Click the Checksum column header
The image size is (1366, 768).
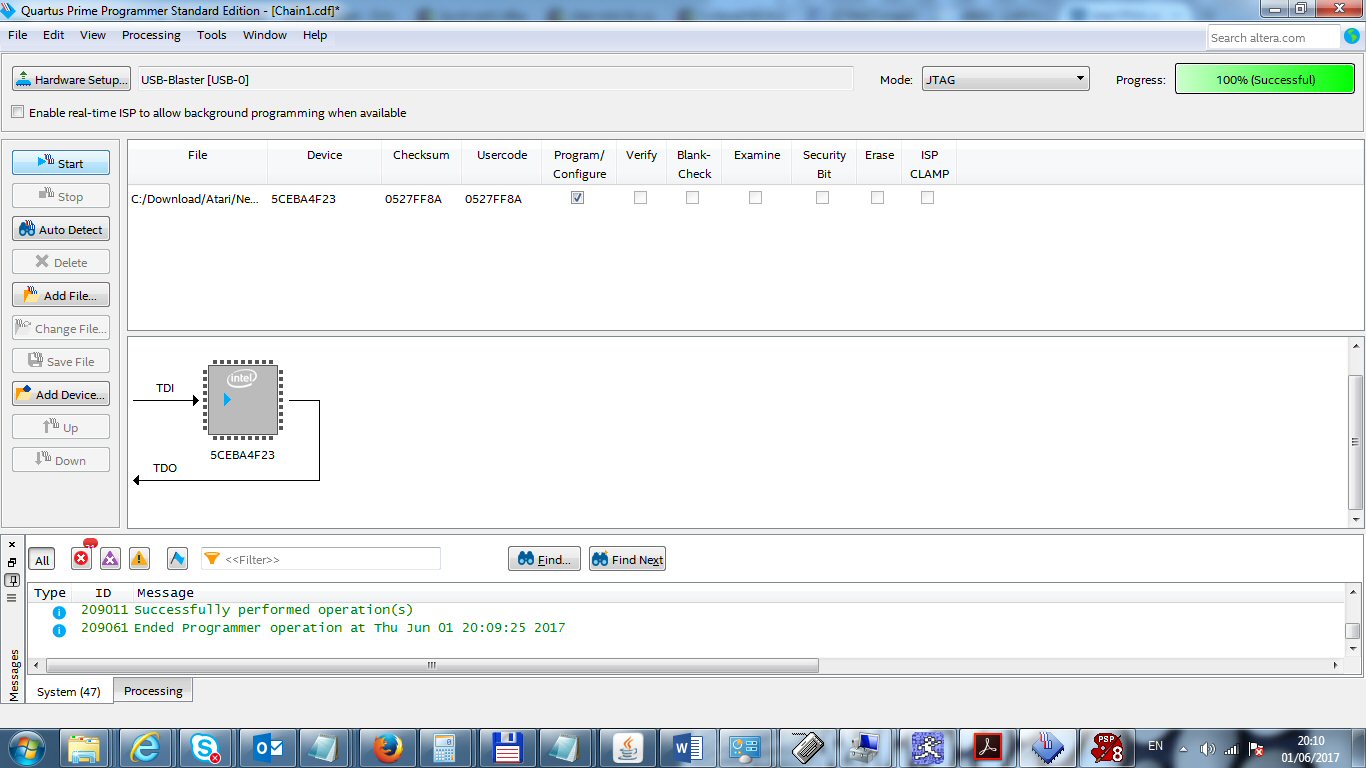tap(421, 155)
